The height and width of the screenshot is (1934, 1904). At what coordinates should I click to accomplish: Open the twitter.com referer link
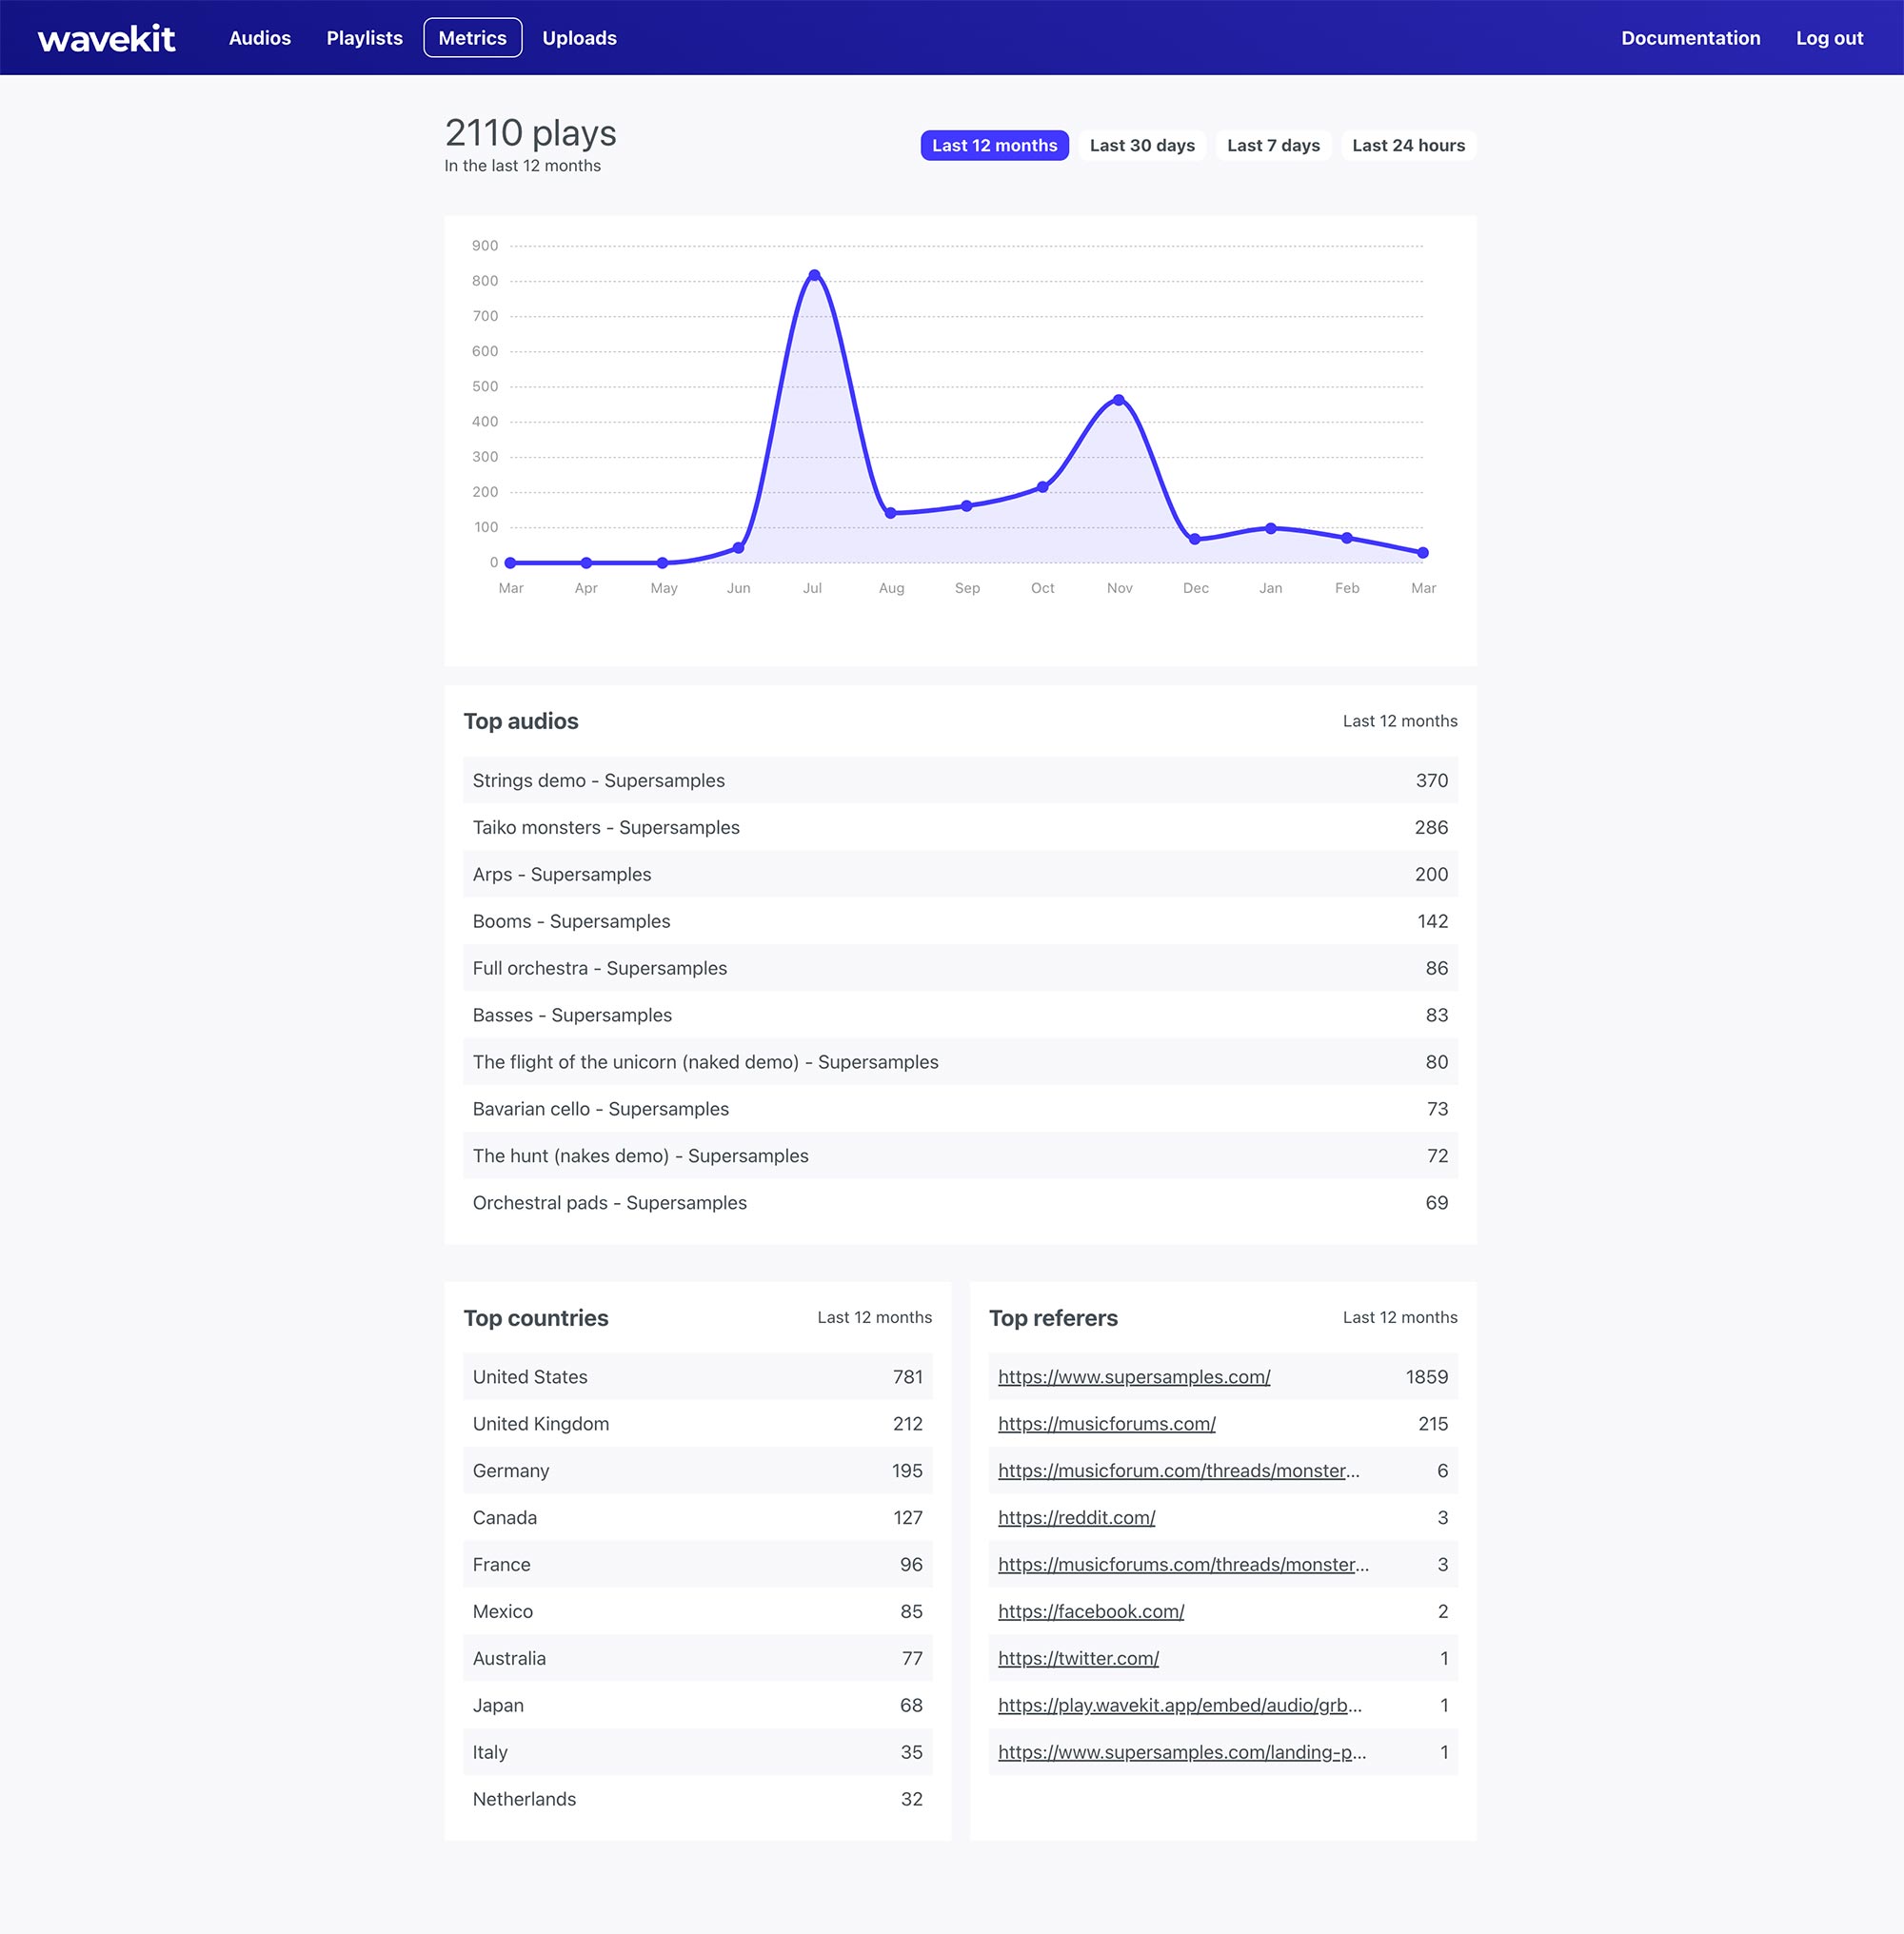tap(1078, 1659)
